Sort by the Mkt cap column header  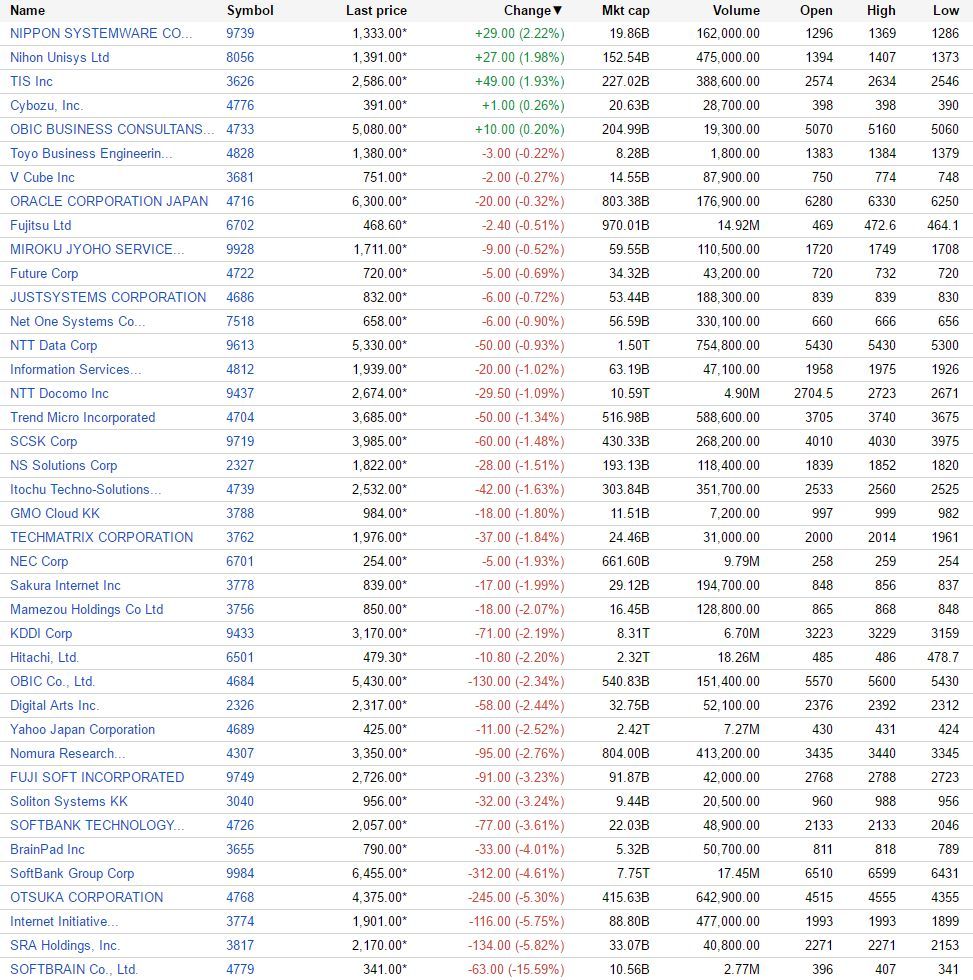pyautogui.click(x=626, y=11)
